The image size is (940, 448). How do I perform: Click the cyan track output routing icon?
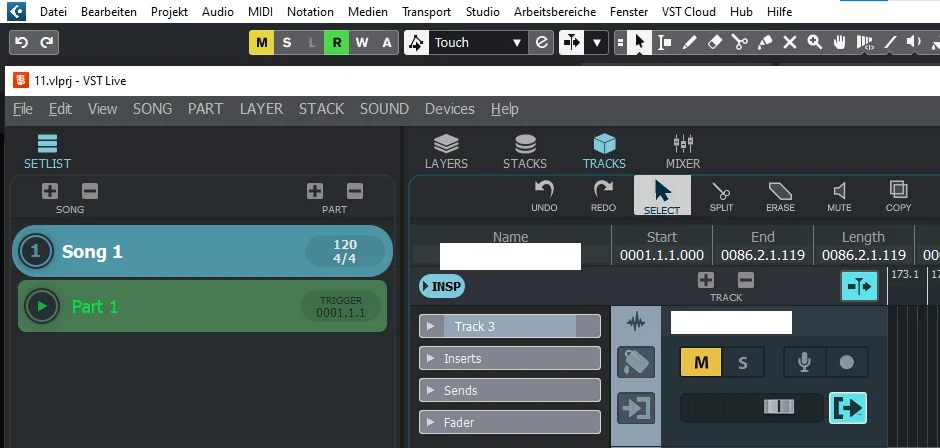click(x=848, y=408)
